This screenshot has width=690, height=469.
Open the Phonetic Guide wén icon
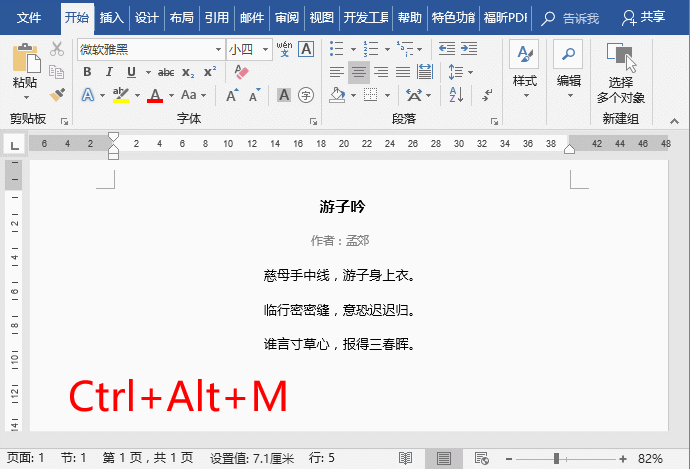[284, 49]
